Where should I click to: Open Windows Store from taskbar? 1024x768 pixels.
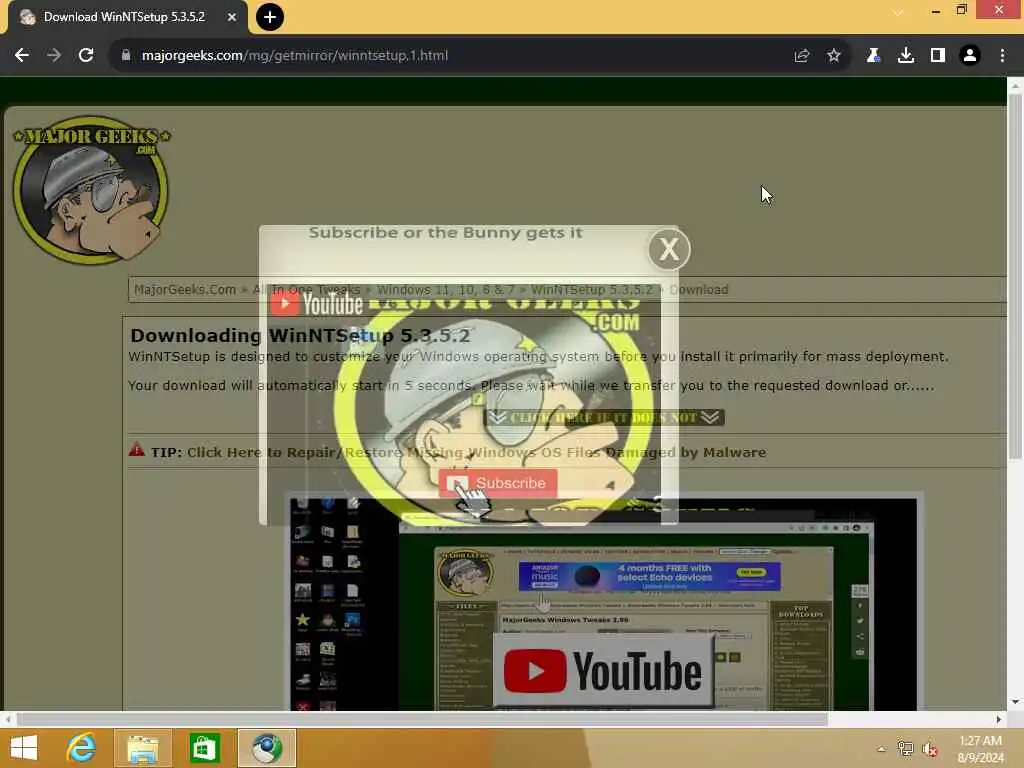click(x=204, y=748)
